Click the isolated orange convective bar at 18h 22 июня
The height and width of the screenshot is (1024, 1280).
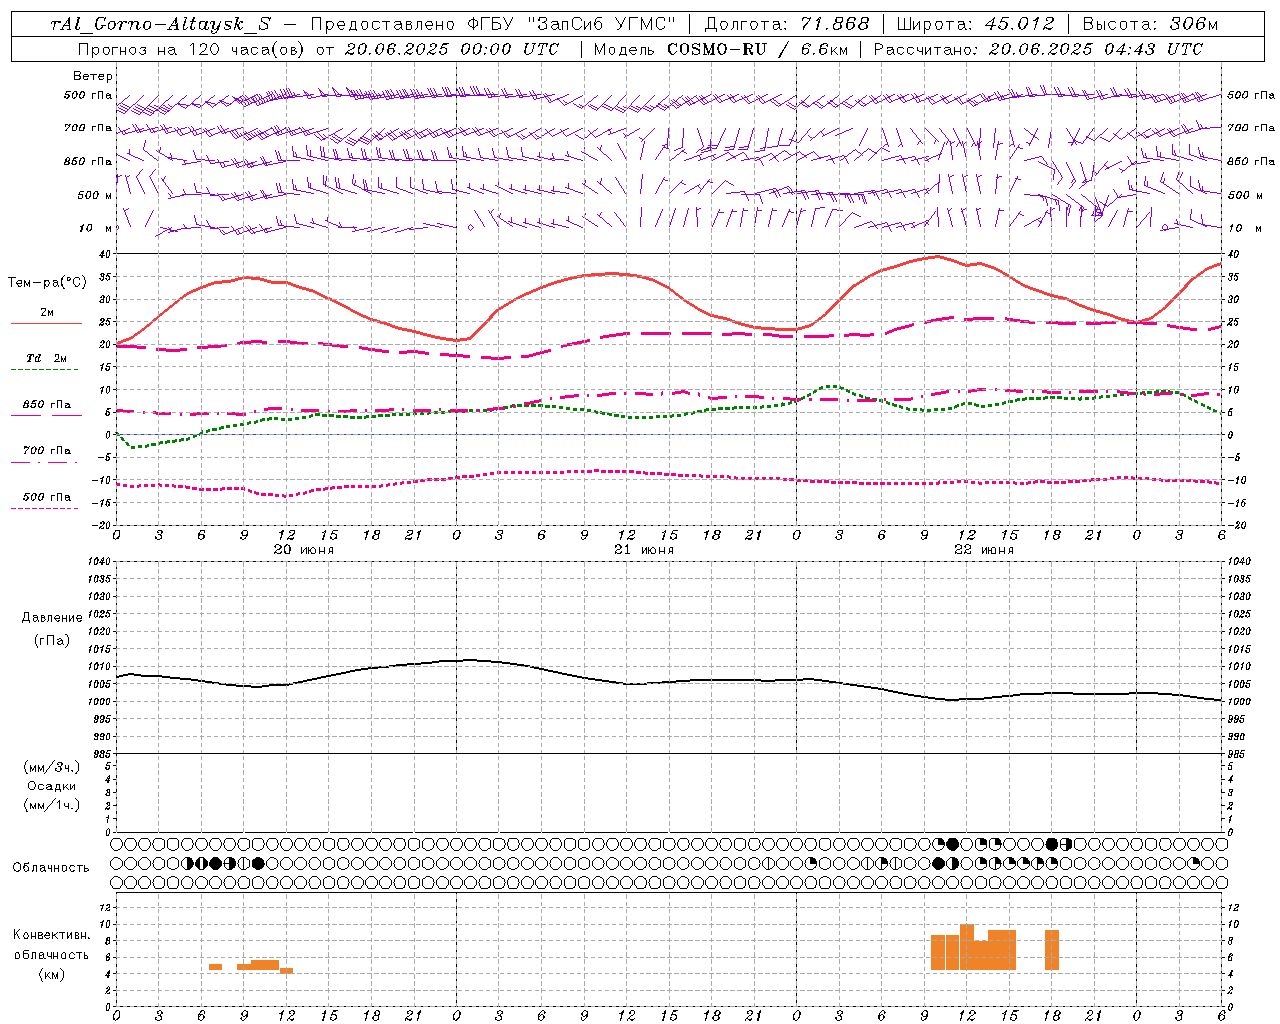(x=1052, y=950)
